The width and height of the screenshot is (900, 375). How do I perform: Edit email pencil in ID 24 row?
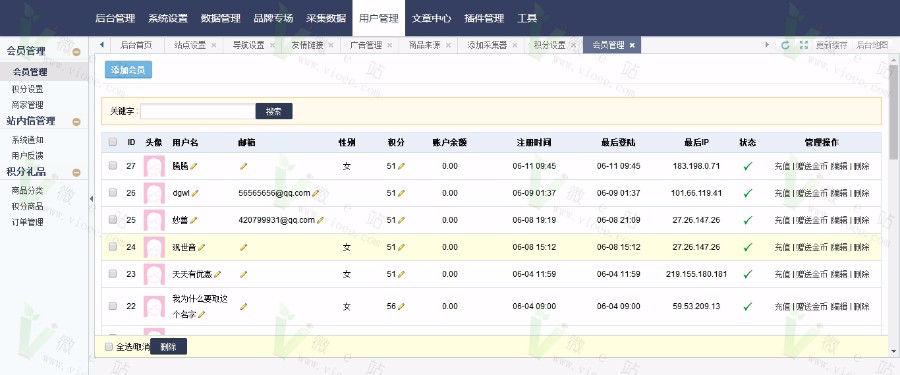click(243, 247)
